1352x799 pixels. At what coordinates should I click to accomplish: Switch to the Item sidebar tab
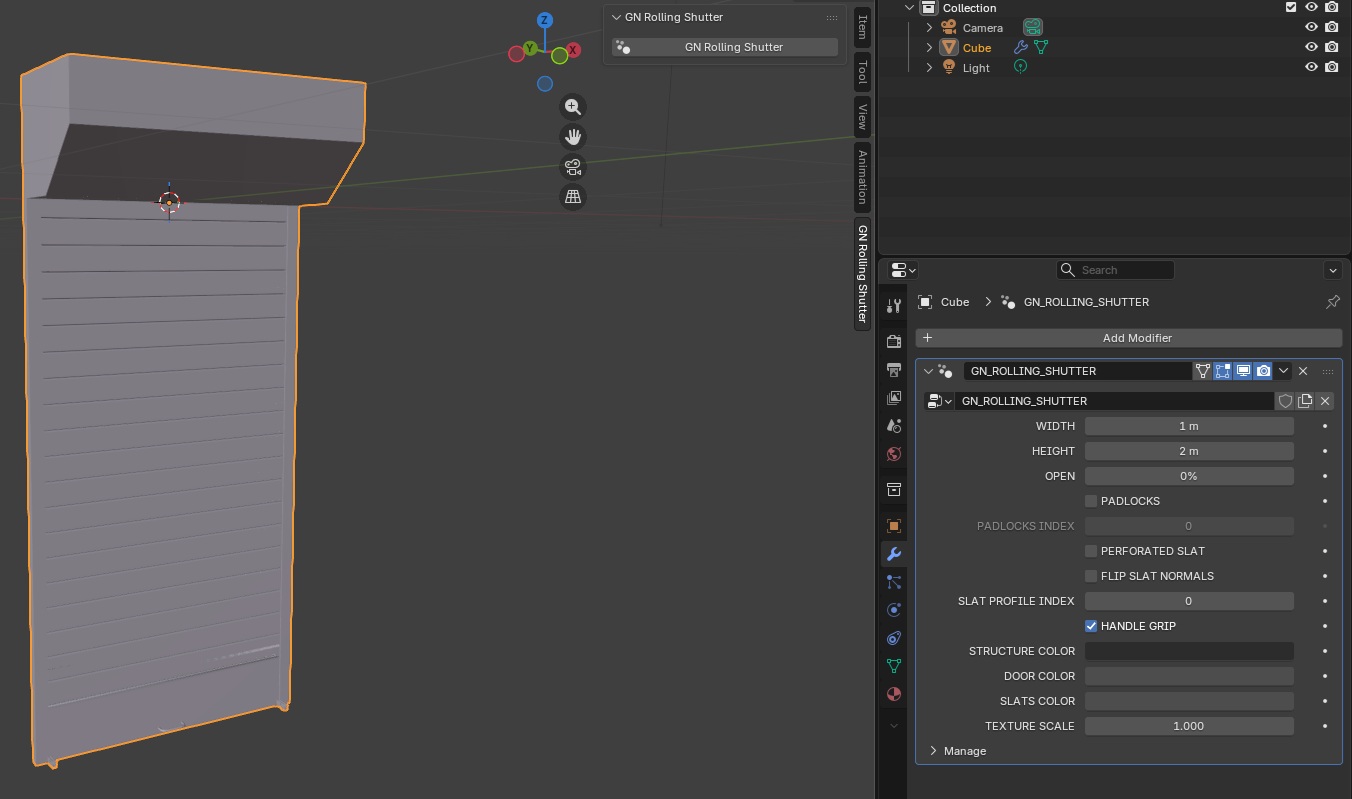tap(862, 26)
